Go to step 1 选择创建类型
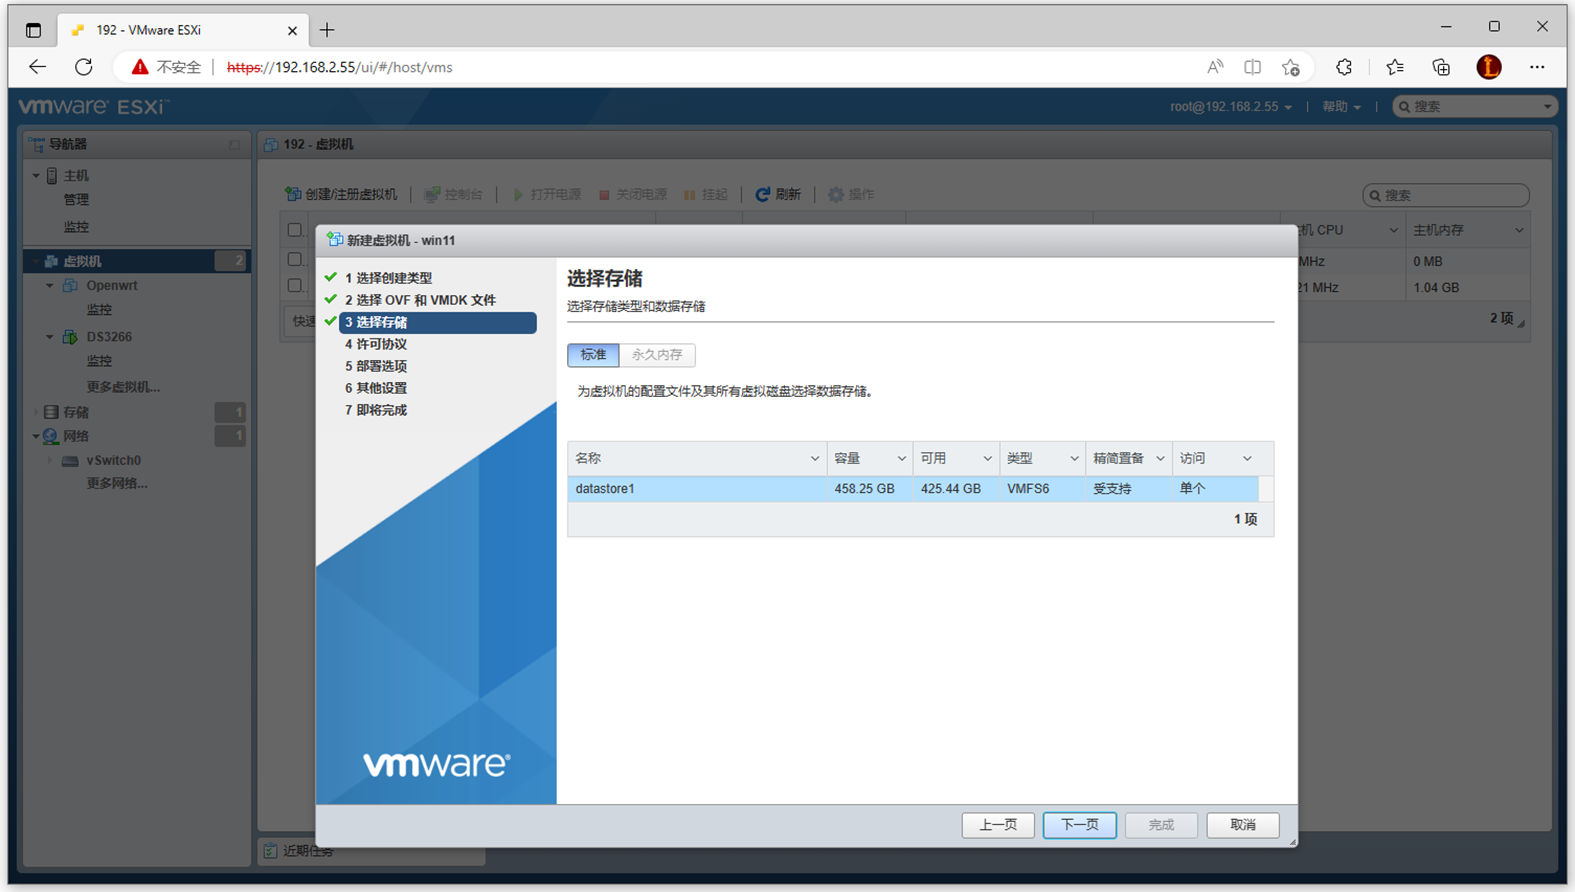This screenshot has height=892, width=1575. click(388, 278)
